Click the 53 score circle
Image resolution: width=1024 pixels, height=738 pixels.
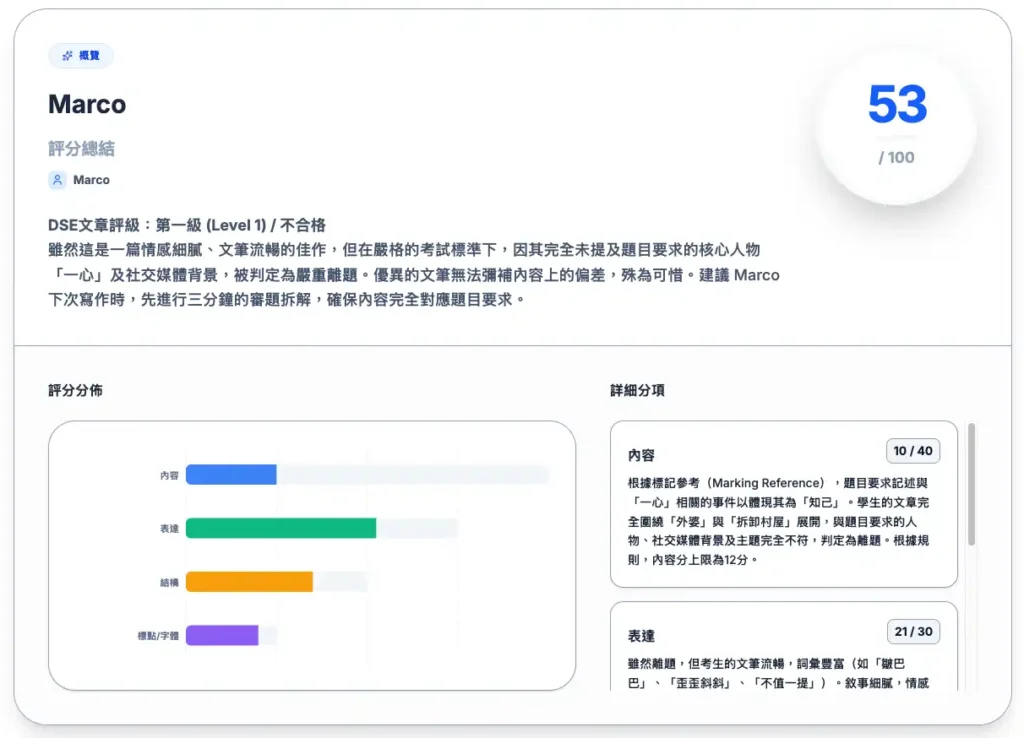click(896, 125)
